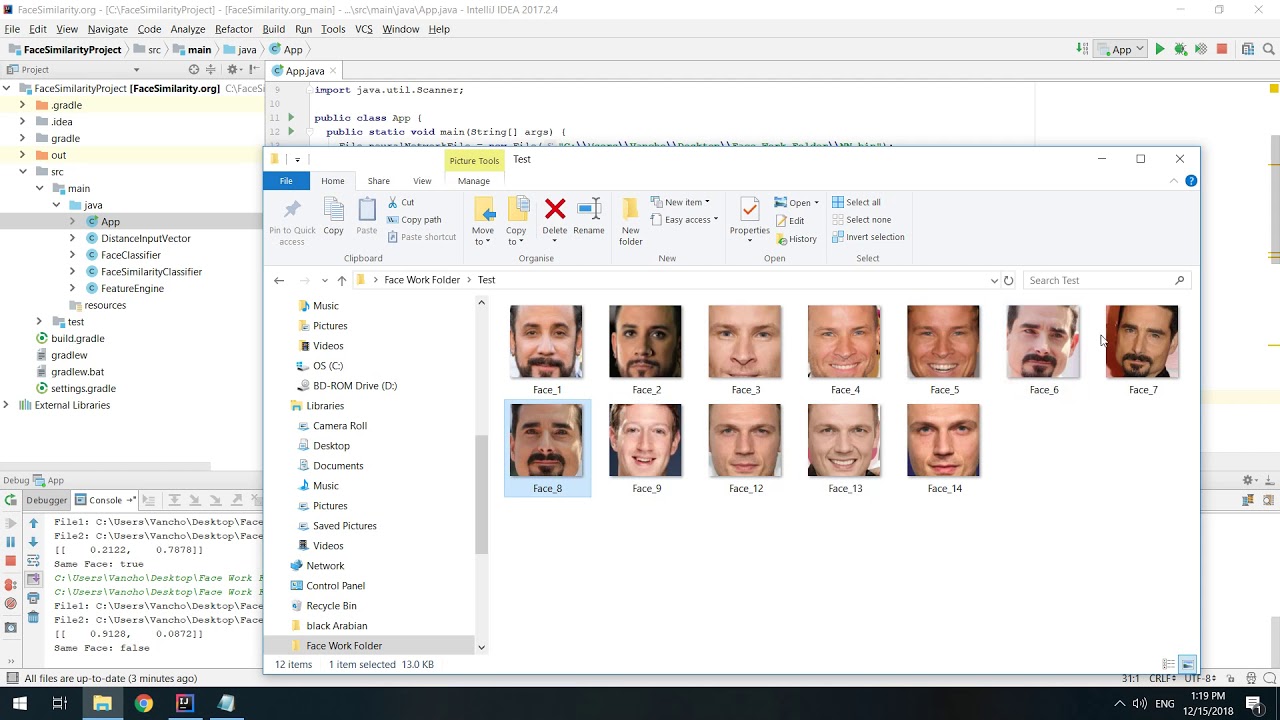The height and width of the screenshot is (720, 1280).
Task: Click the Copy icon in Clipboard group
Action: [x=333, y=210]
